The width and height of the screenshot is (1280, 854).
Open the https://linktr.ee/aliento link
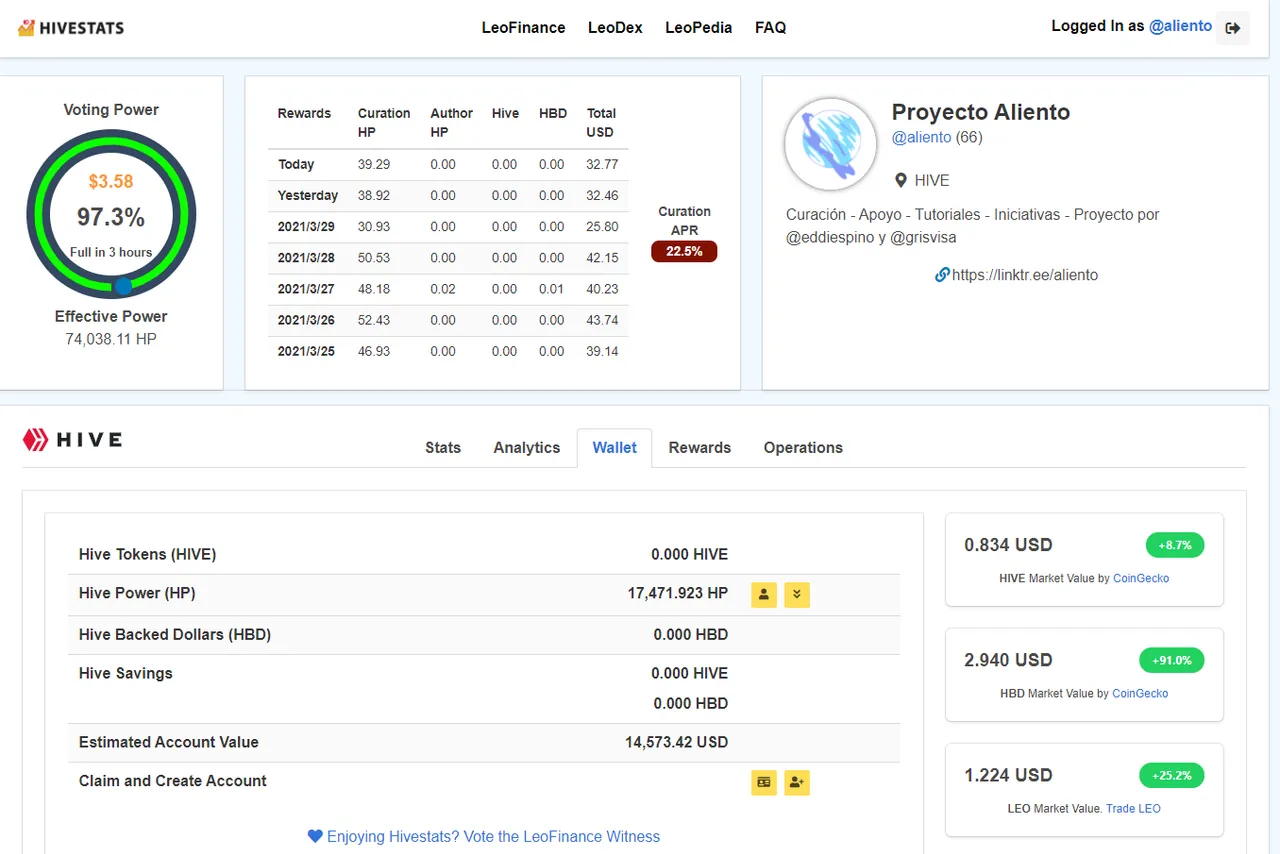[1025, 275]
